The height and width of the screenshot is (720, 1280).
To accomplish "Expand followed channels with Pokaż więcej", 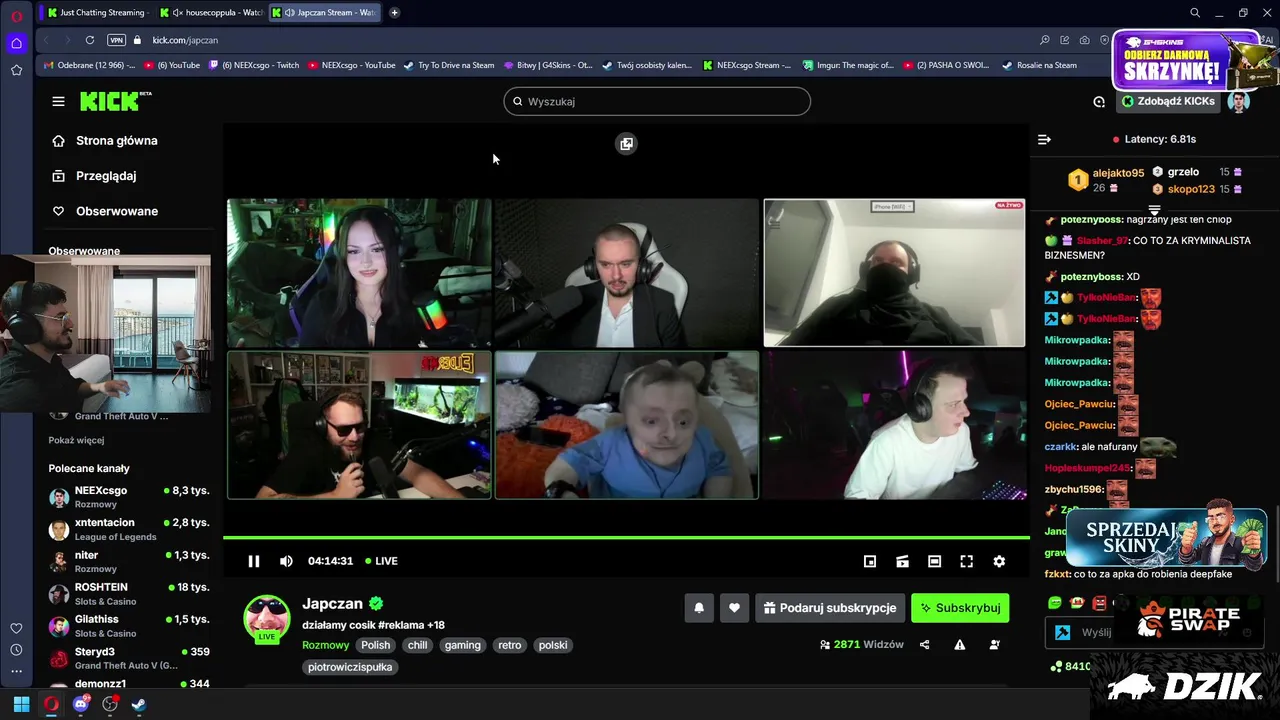I will pyautogui.click(x=76, y=440).
